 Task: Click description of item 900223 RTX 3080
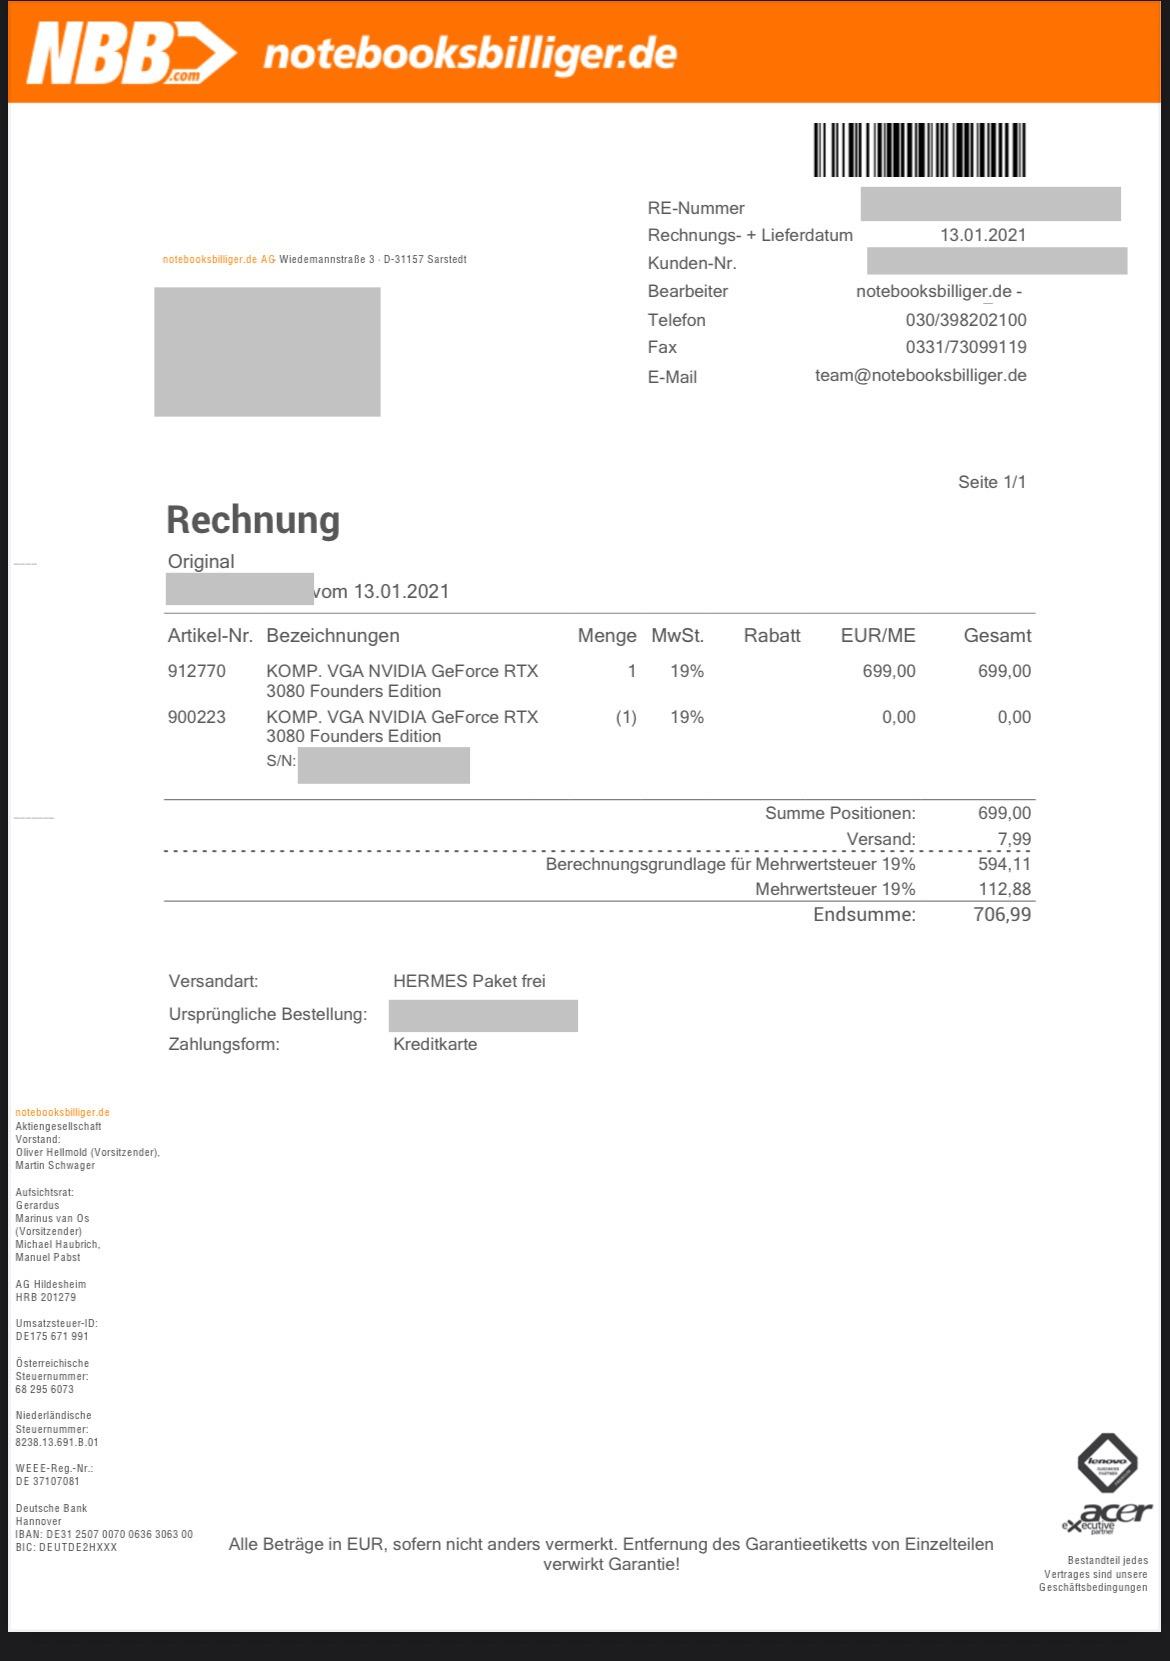coord(402,726)
